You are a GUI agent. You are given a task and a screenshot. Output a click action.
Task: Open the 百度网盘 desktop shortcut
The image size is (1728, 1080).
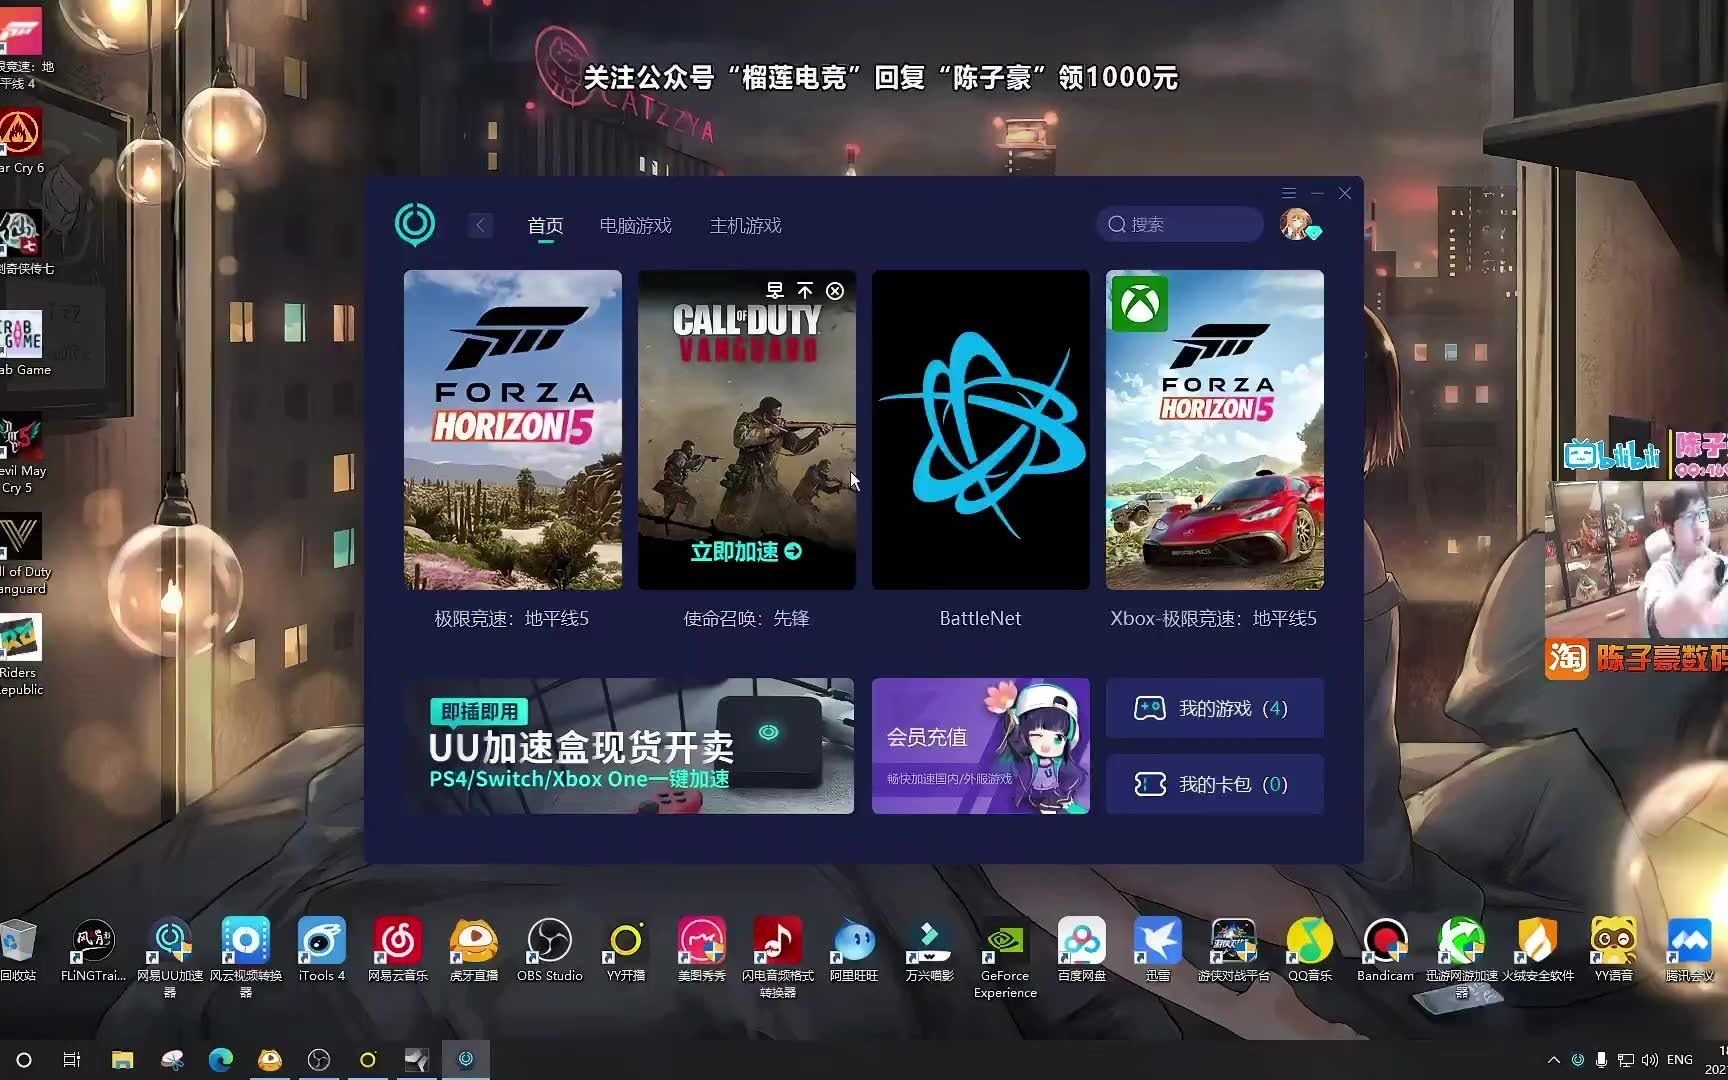click(x=1082, y=950)
